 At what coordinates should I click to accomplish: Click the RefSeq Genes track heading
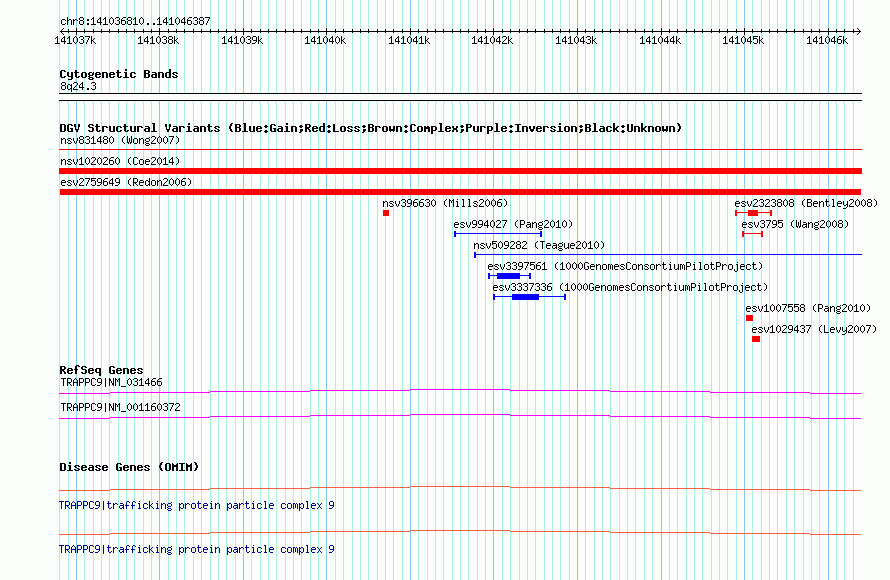[101, 370]
